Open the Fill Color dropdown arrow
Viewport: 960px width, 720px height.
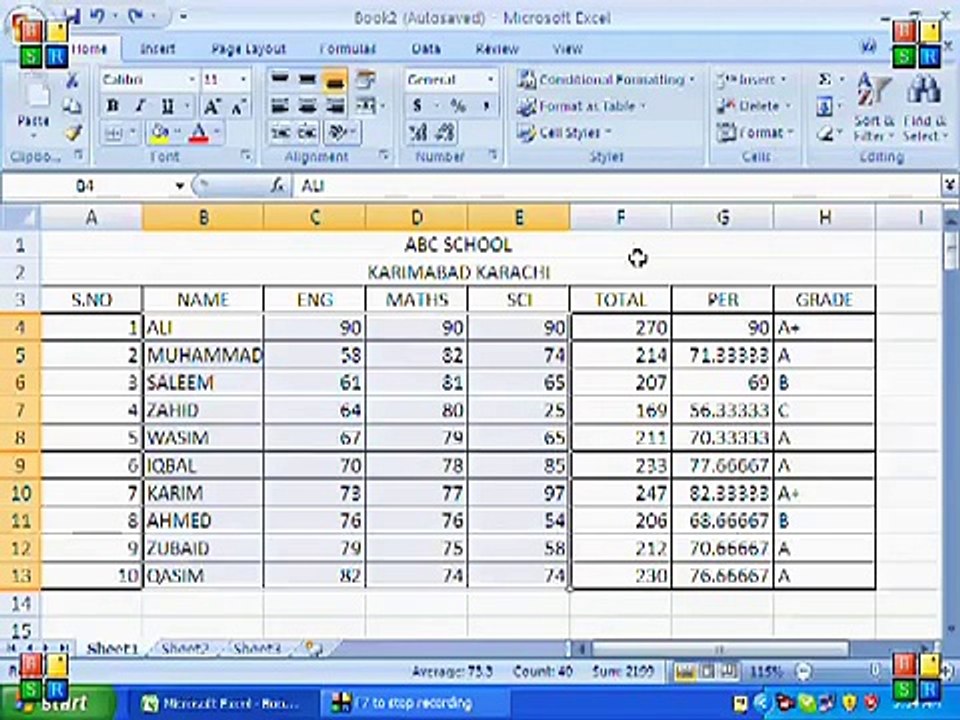pos(178,133)
